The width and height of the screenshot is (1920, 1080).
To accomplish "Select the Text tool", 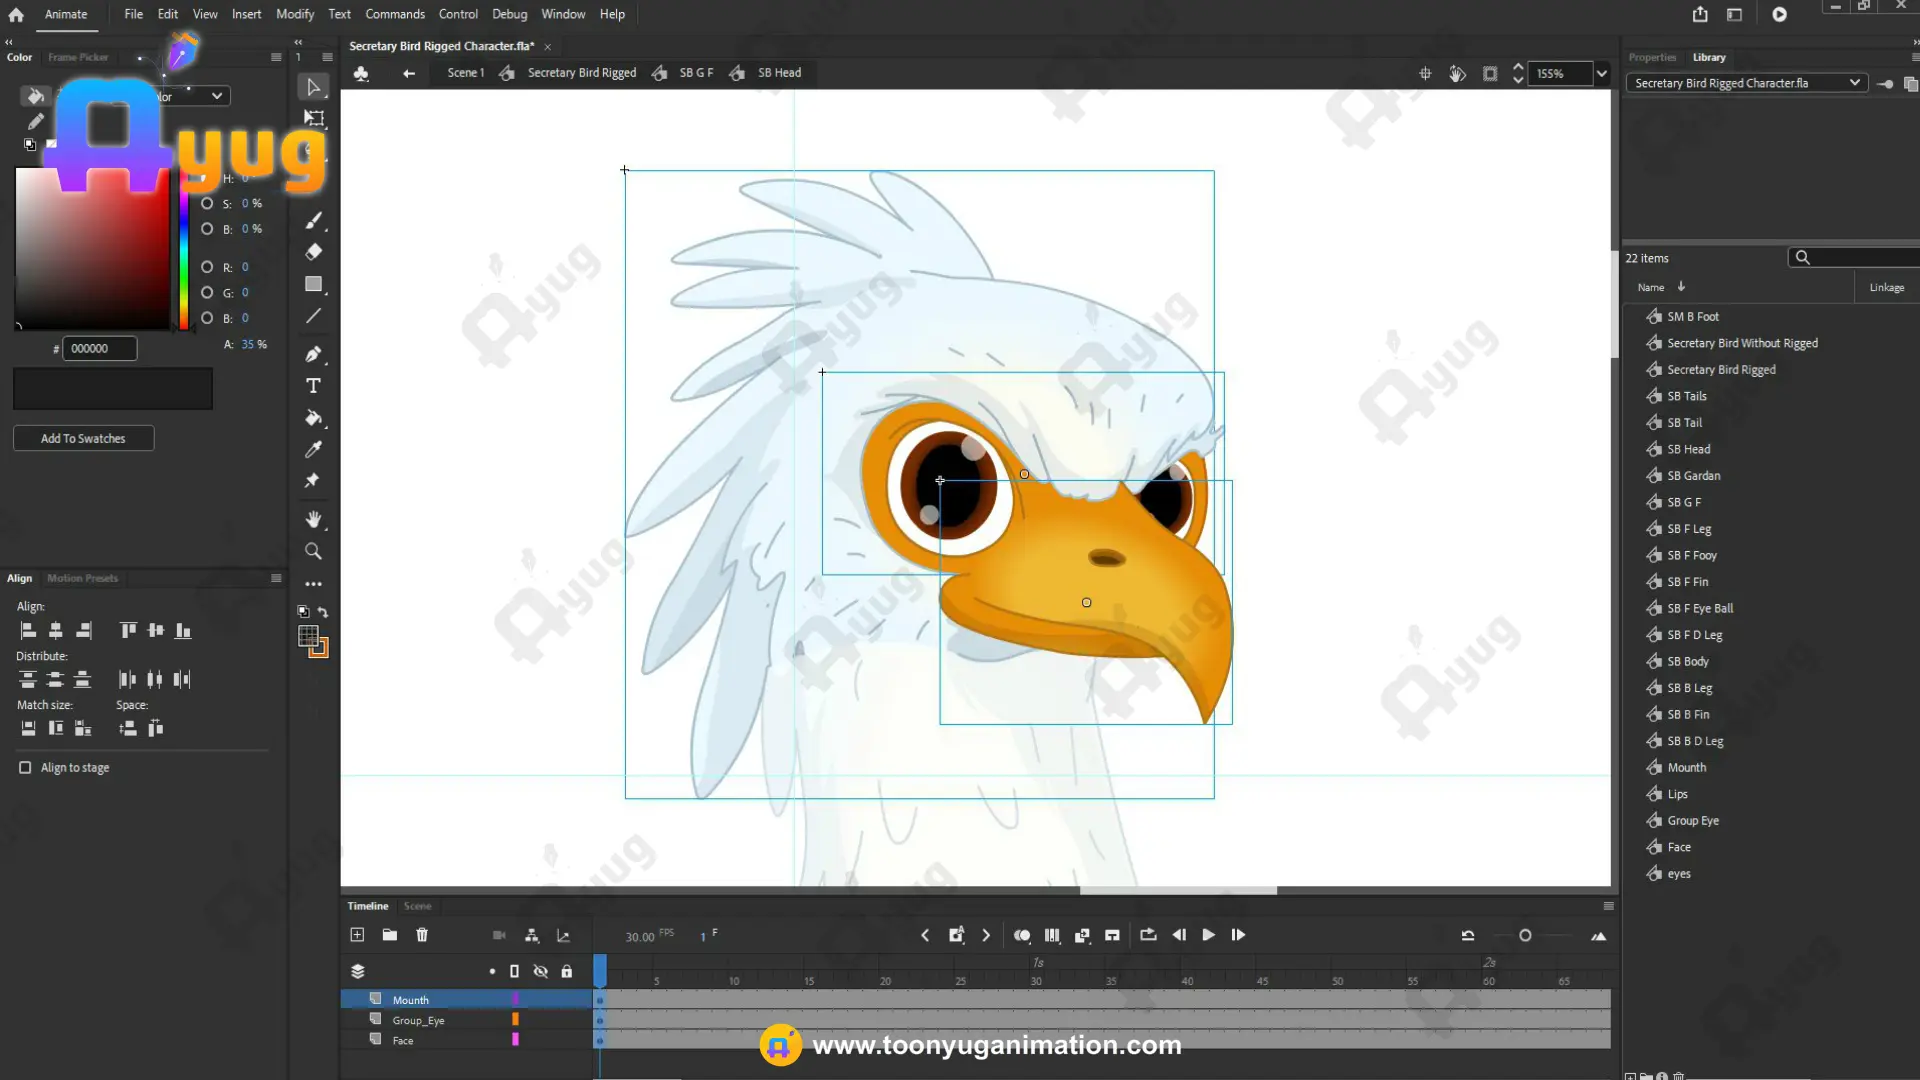I will tap(313, 386).
